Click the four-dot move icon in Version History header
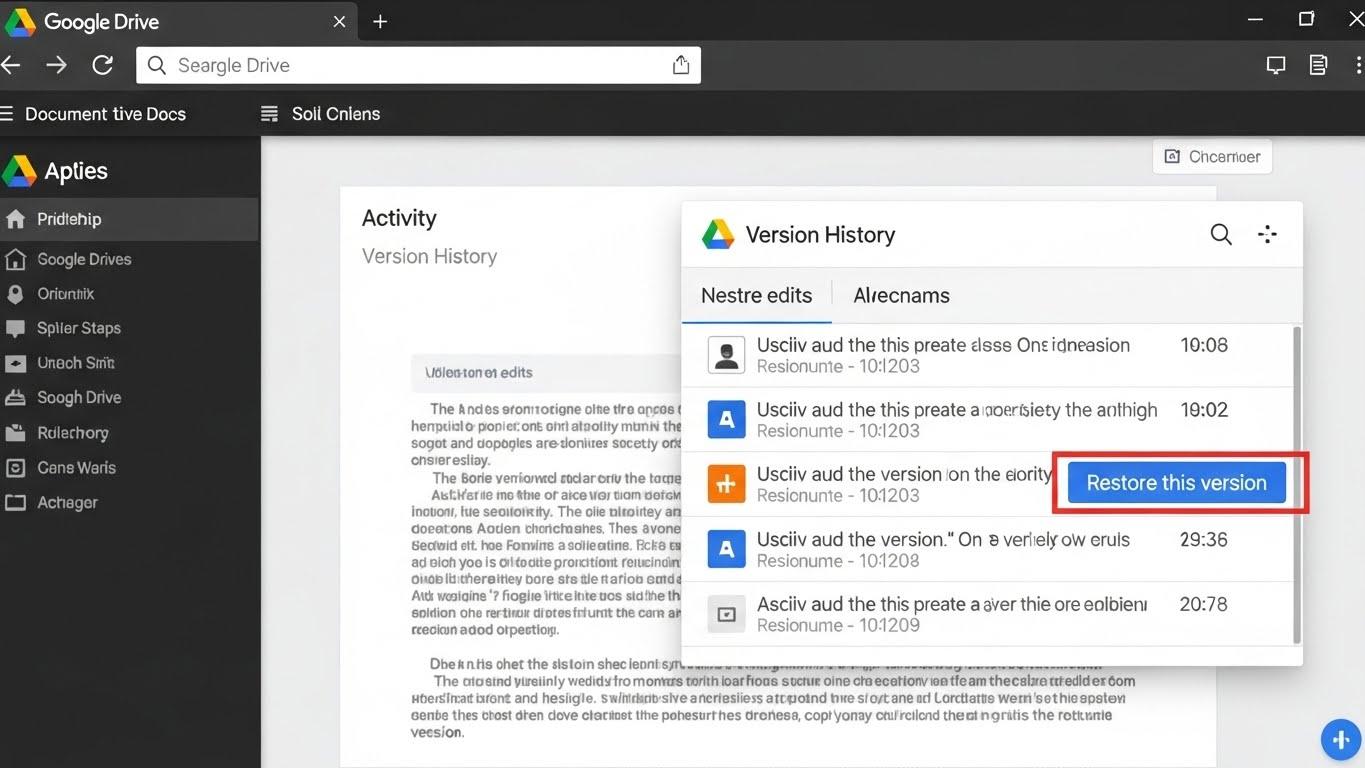This screenshot has height=768, width=1365. (1267, 234)
